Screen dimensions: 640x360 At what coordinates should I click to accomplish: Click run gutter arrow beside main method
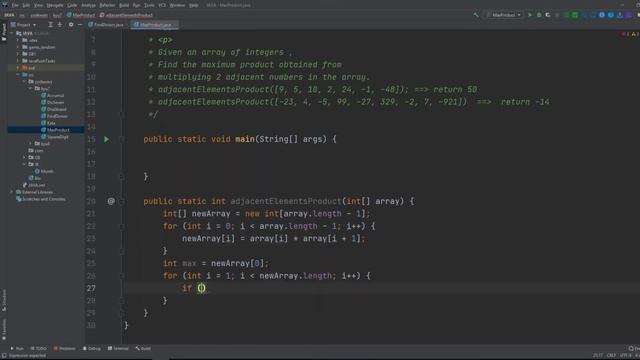point(107,139)
